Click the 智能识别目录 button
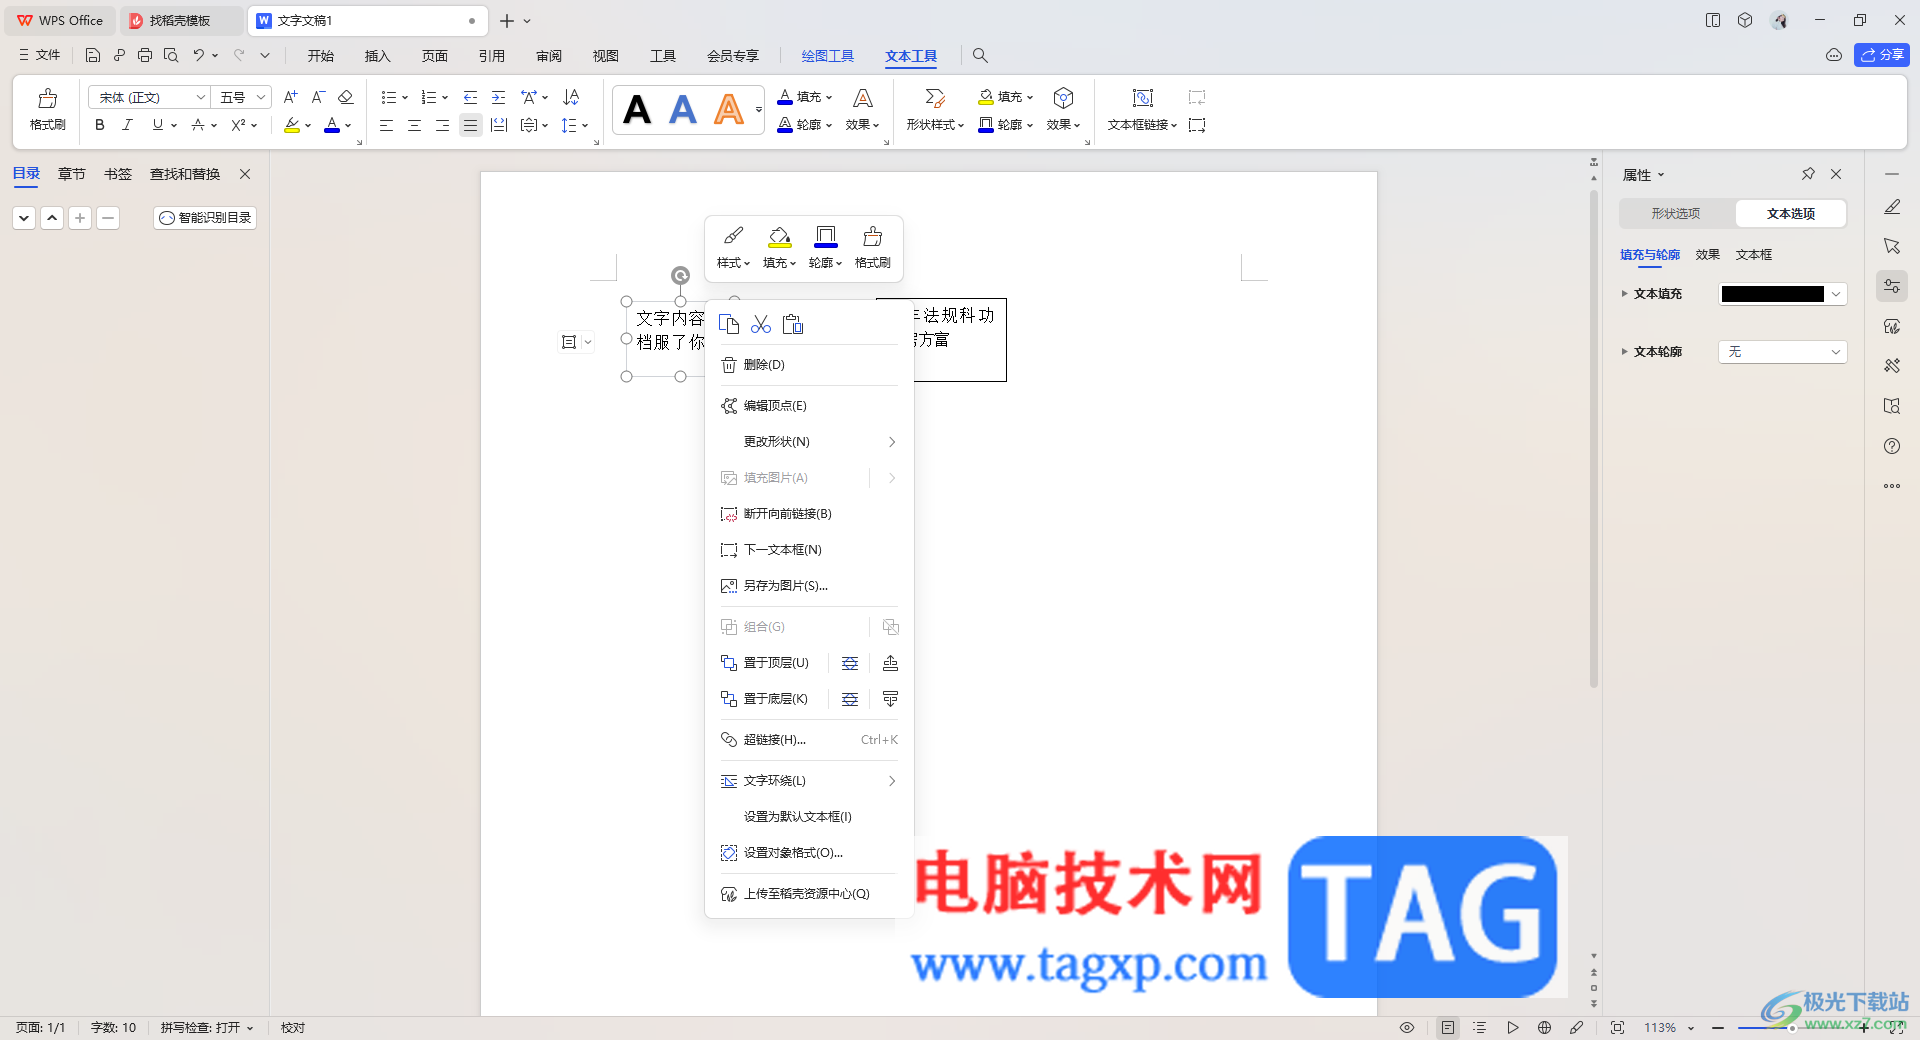This screenshot has height=1040, width=1920. pyautogui.click(x=205, y=218)
